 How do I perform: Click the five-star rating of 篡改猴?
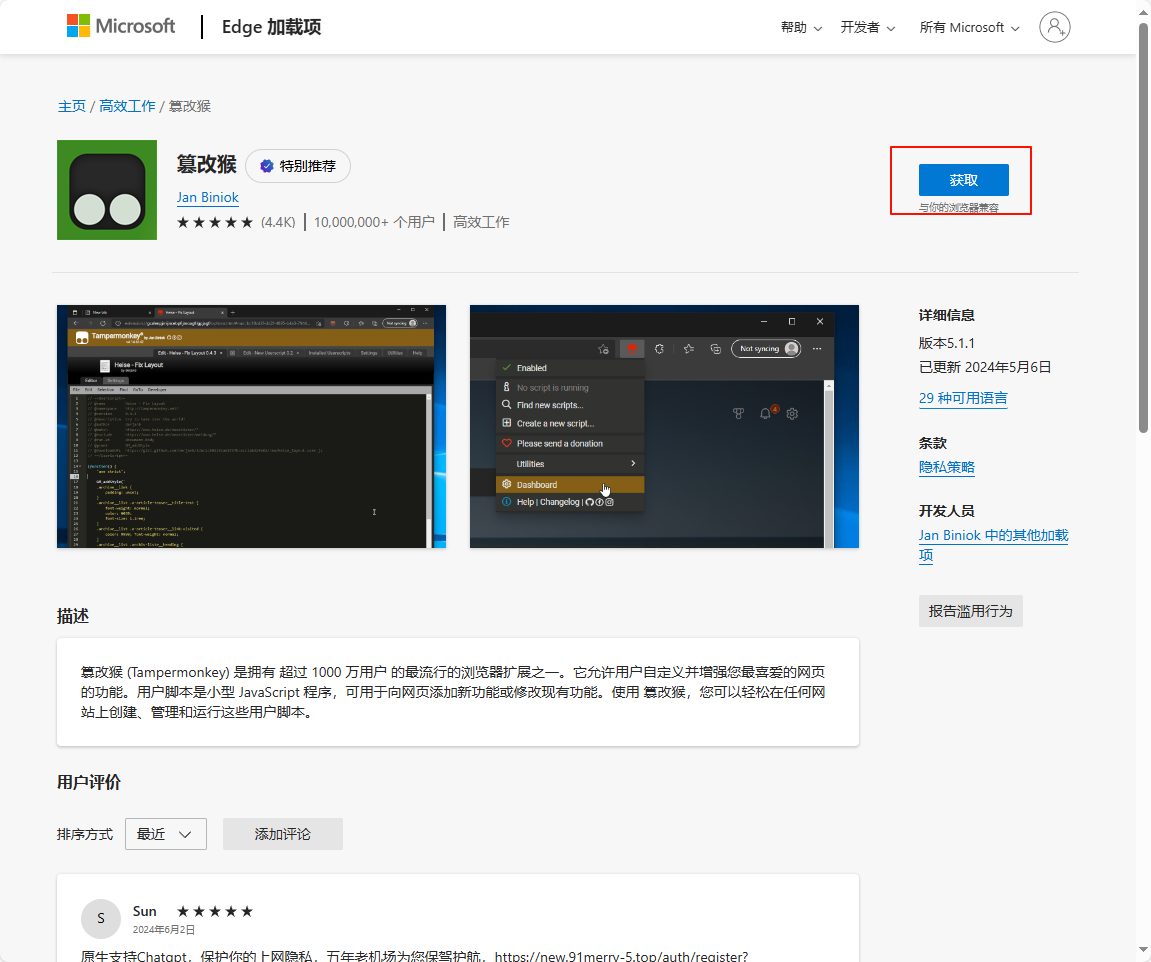tap(214, 222)
